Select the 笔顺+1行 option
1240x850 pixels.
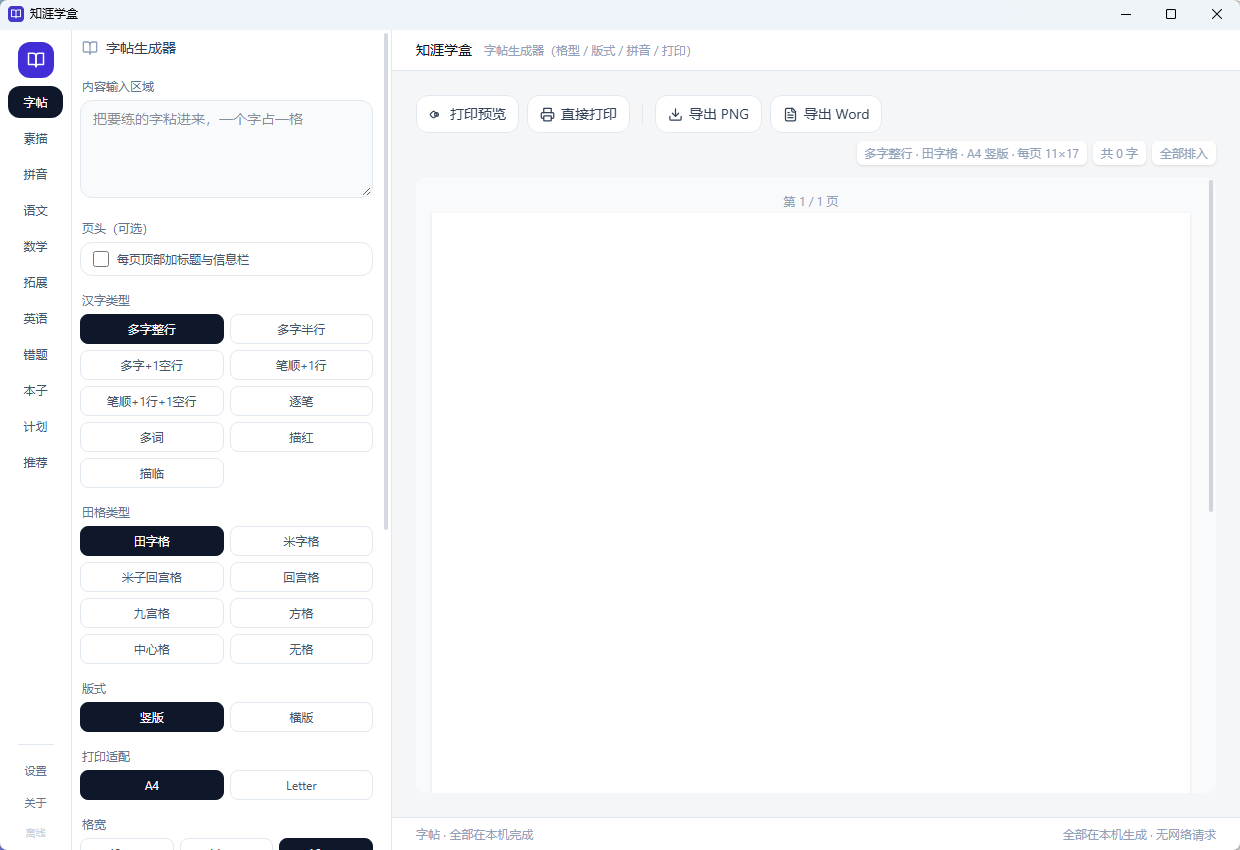[301, 365]
